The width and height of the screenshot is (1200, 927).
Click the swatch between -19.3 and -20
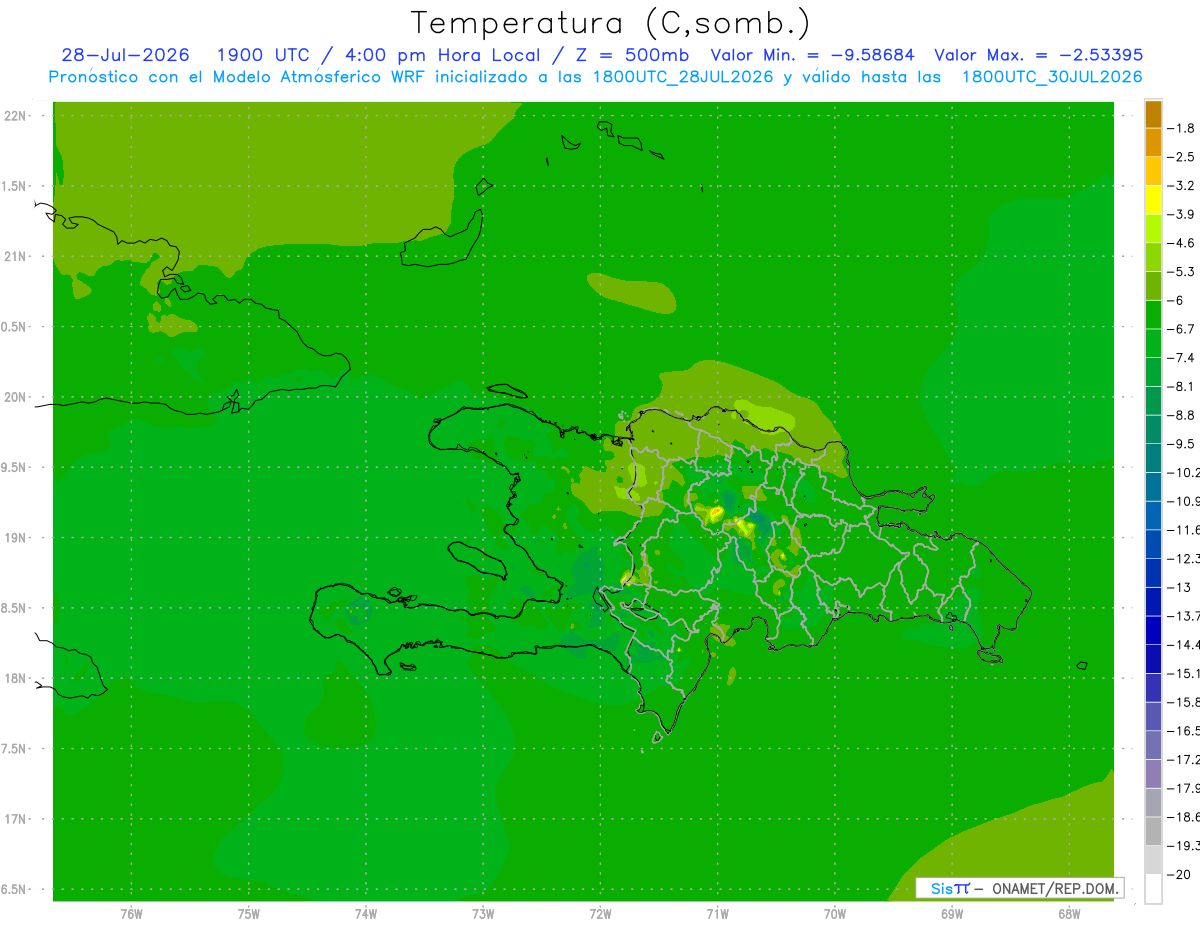[x=1153, y=860]
